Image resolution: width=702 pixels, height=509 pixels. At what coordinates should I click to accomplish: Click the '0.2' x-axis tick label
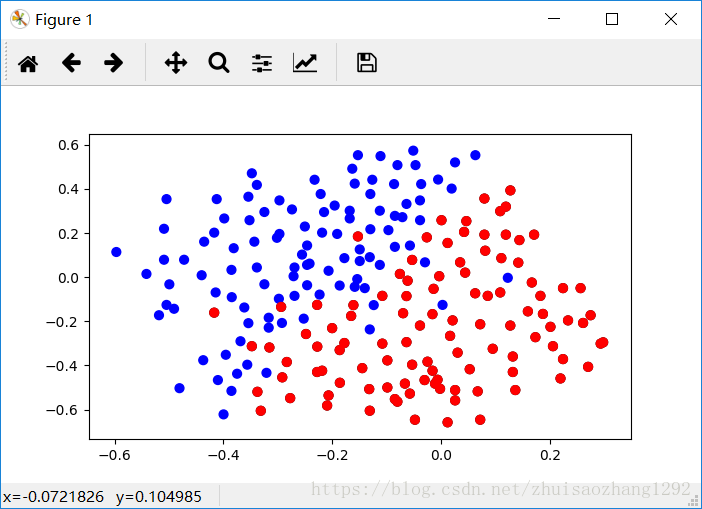550,455
